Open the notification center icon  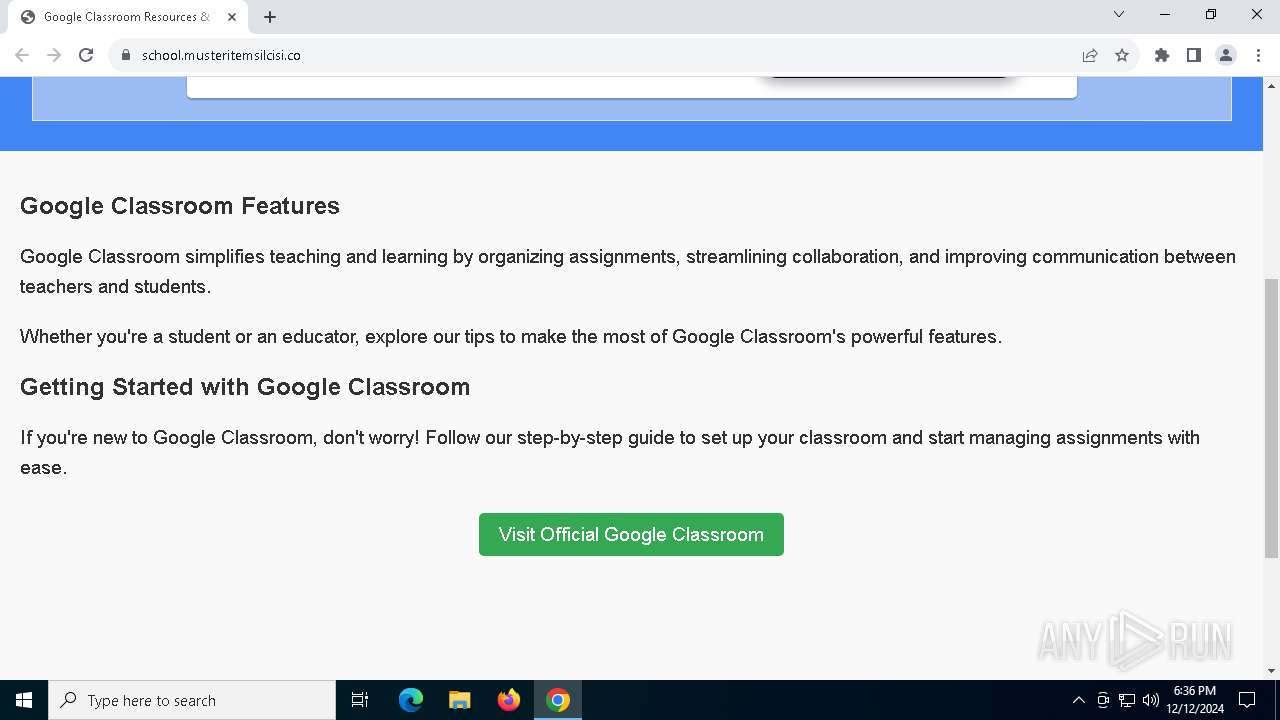(1247, 700)
